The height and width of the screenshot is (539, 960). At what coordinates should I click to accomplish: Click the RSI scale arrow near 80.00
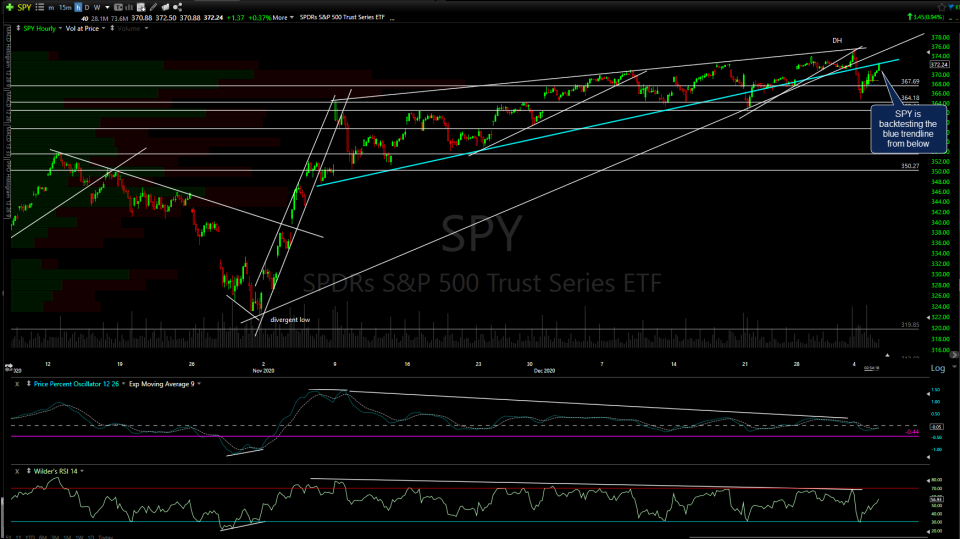928,481
